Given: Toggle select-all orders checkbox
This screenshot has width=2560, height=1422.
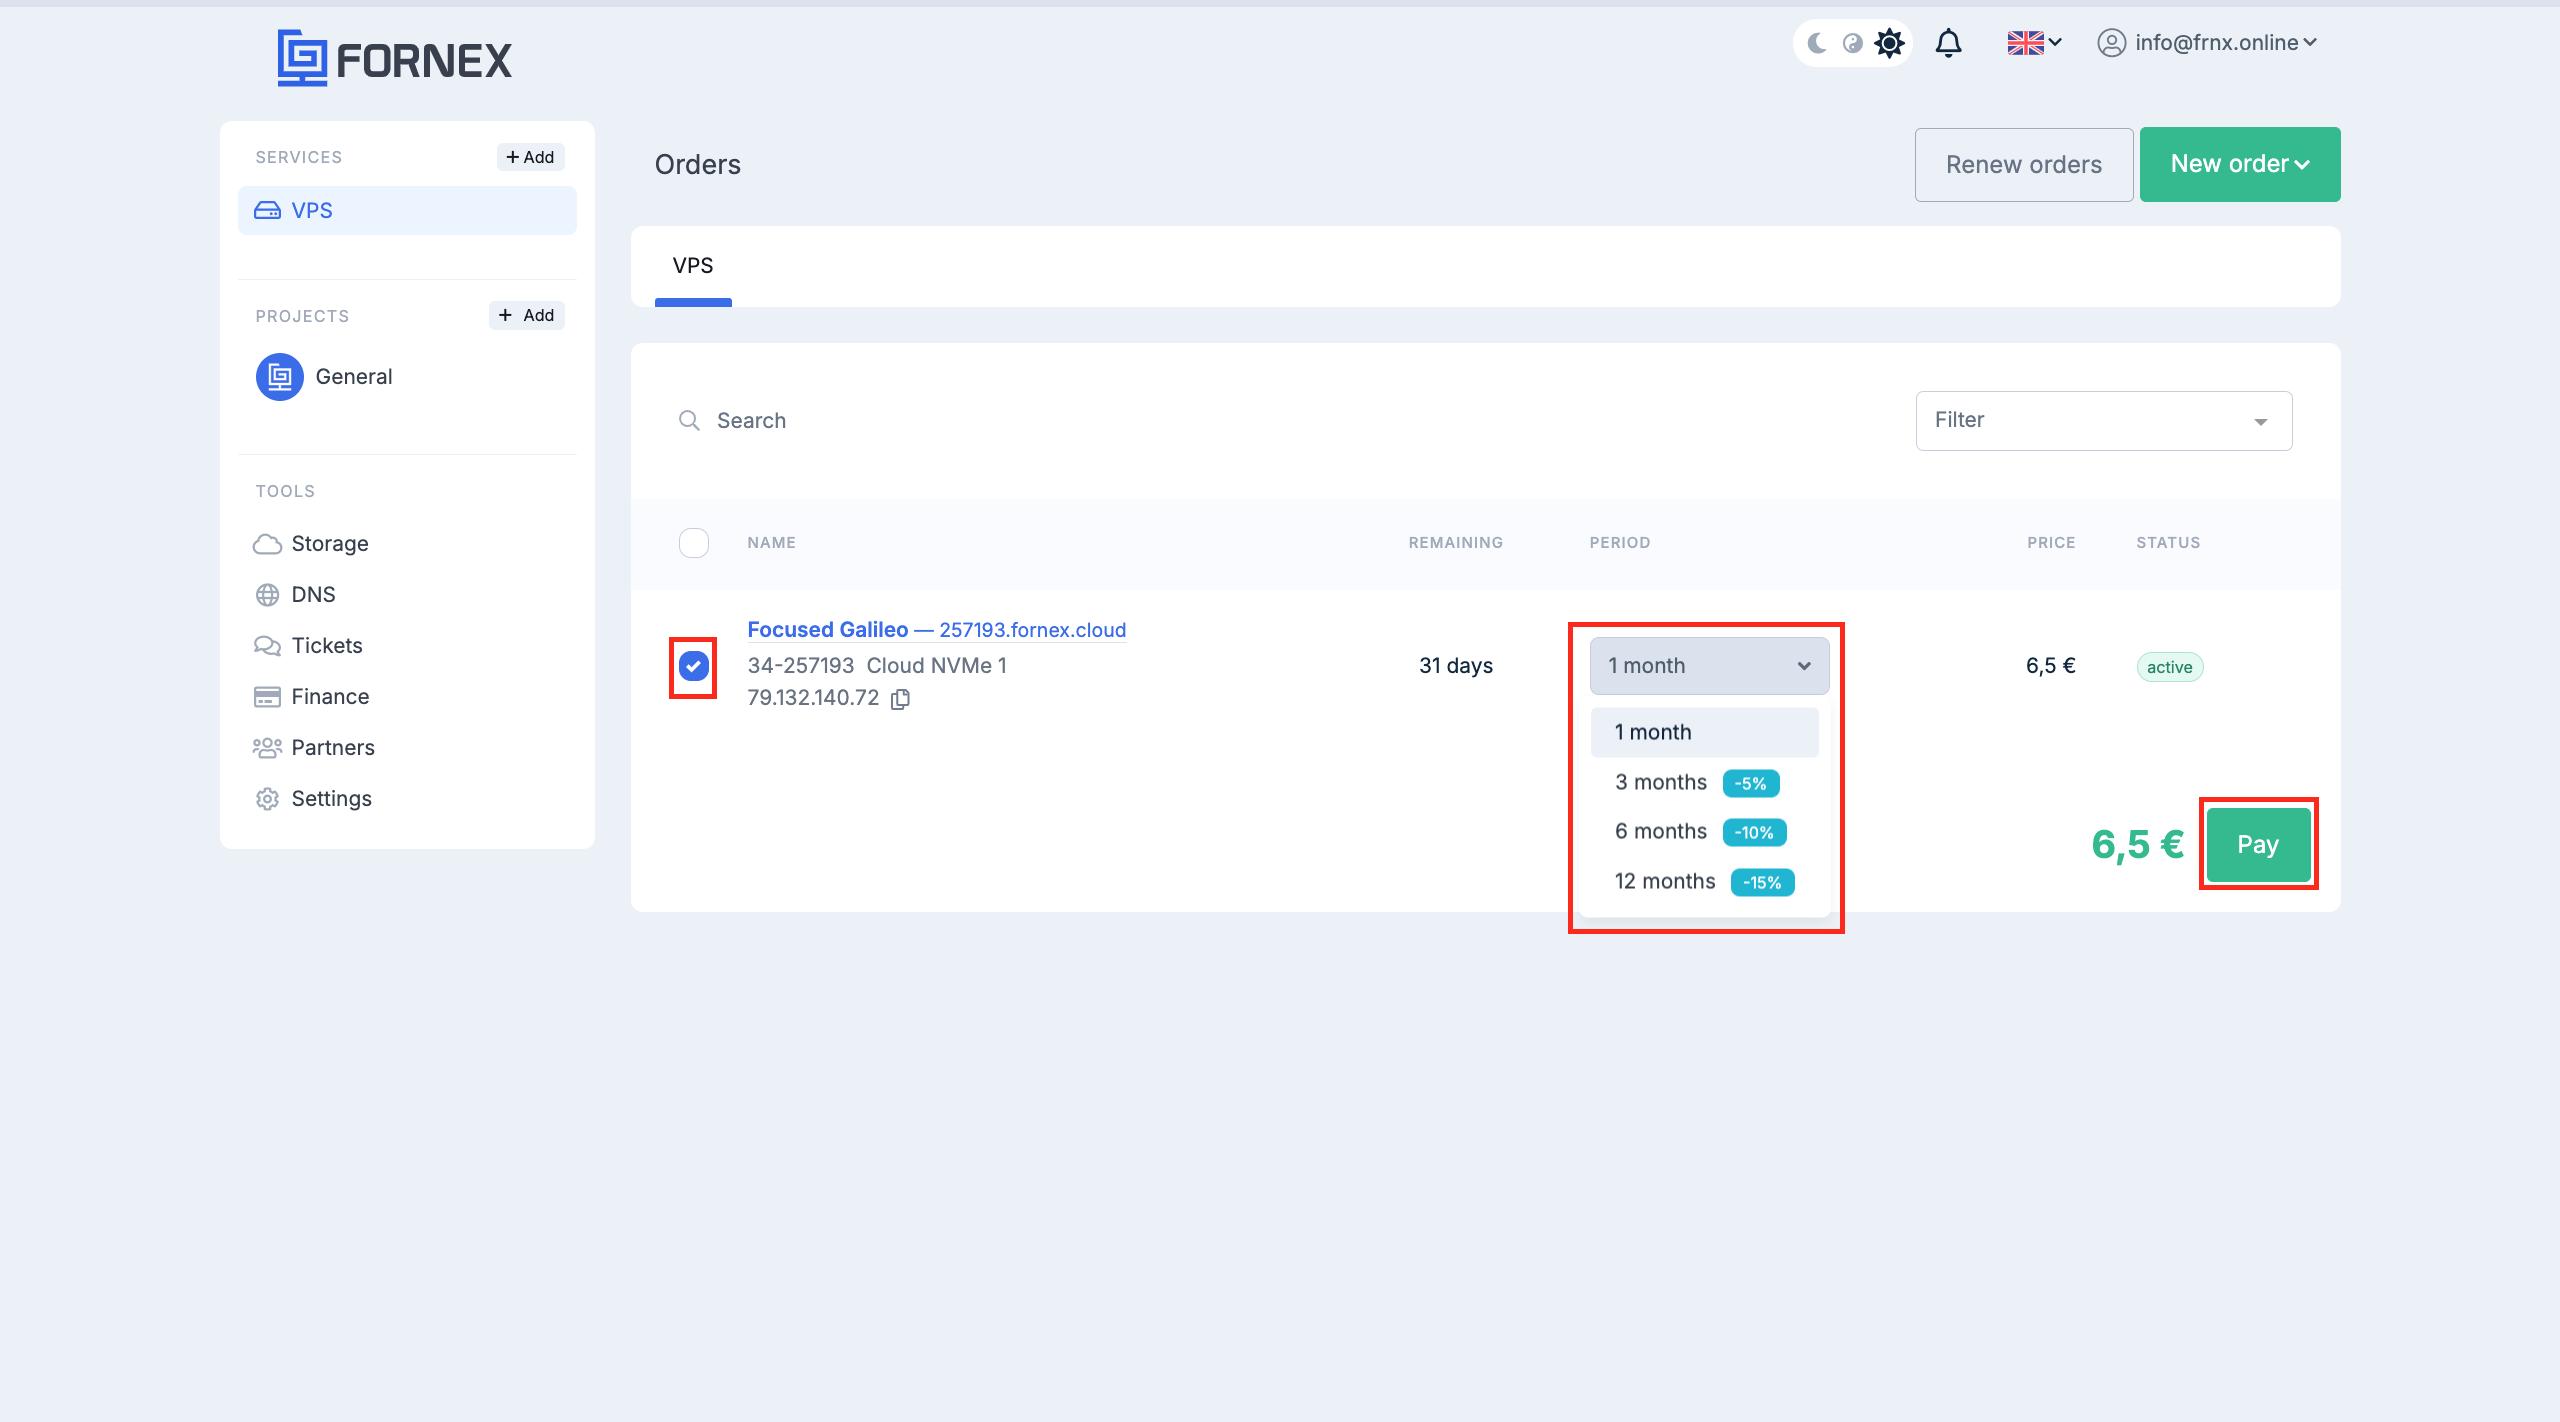Looking at the screenshot, I should click(694, 543).
